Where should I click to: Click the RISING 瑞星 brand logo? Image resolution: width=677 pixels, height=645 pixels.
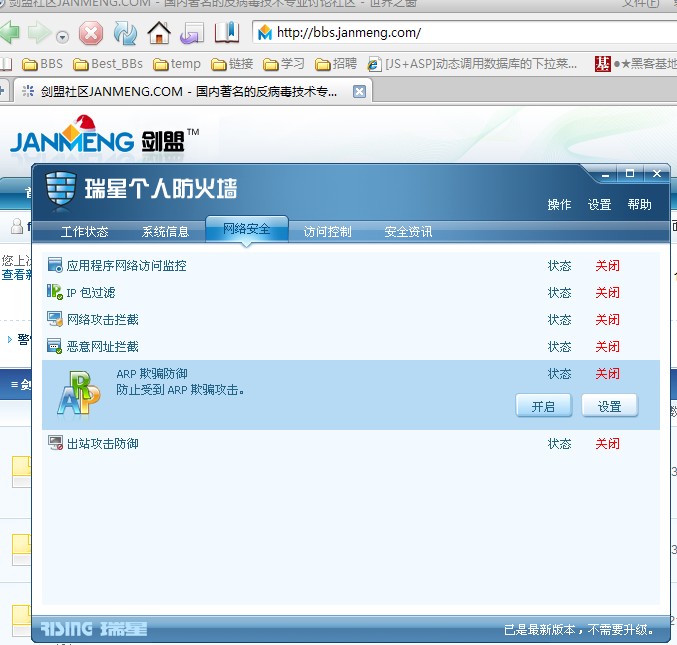(94, 629)
